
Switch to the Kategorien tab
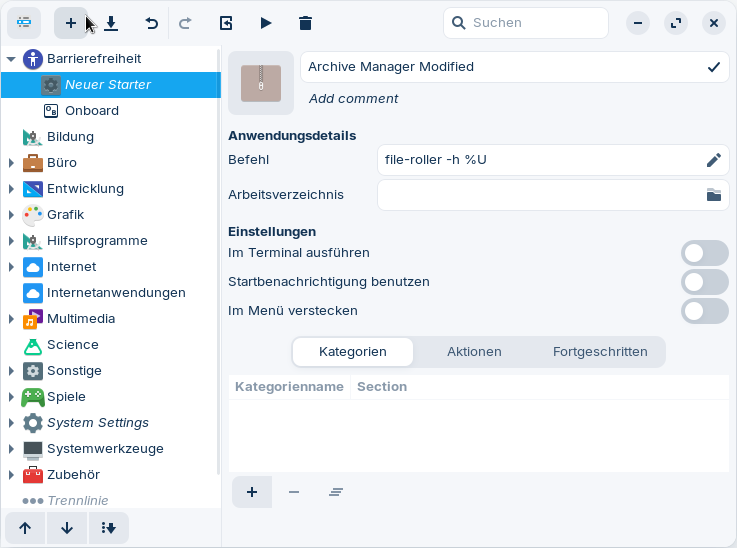click(353, 352)
